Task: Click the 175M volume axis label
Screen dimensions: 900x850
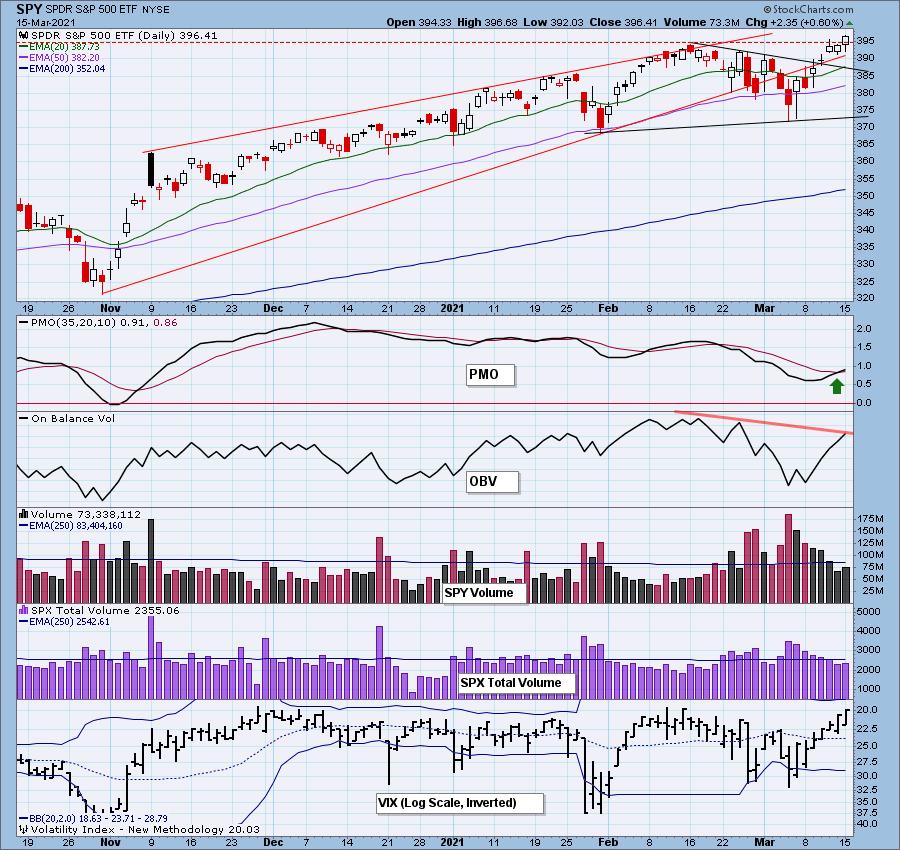Action: coord(870,519)
